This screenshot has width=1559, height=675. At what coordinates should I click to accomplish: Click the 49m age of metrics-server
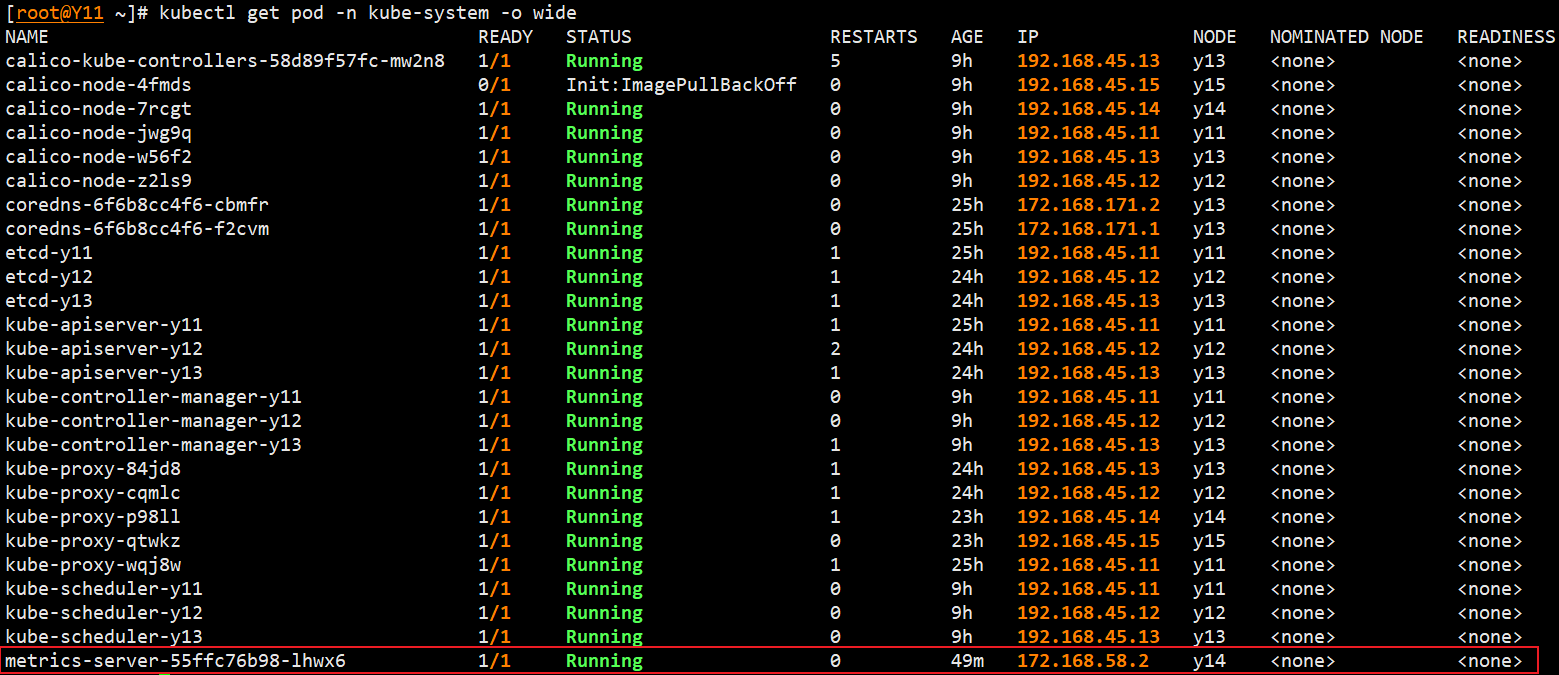[967, 661]
